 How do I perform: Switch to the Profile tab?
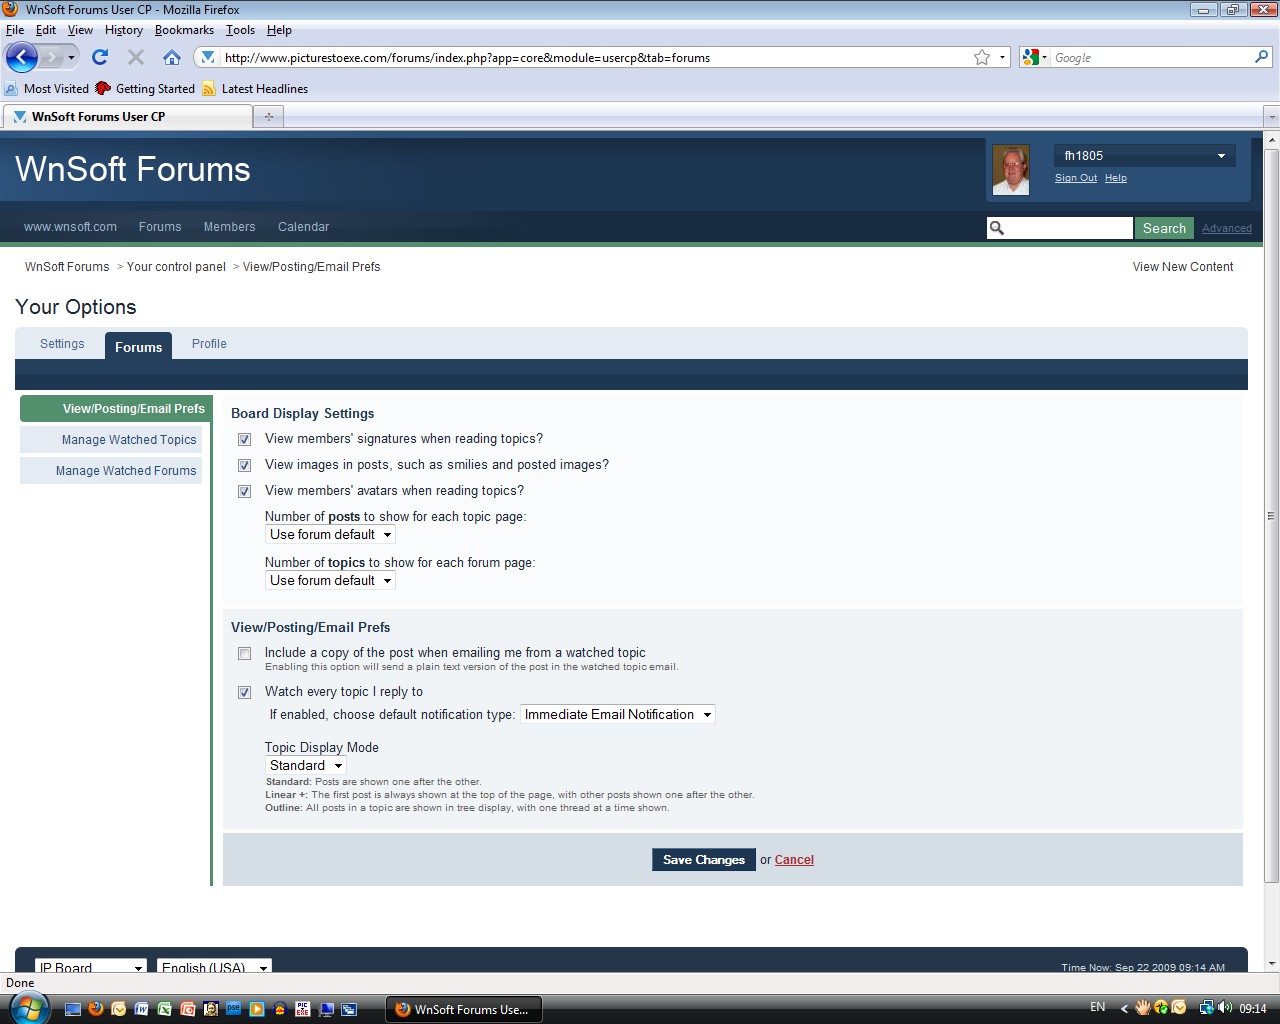[x=209, y=344]
